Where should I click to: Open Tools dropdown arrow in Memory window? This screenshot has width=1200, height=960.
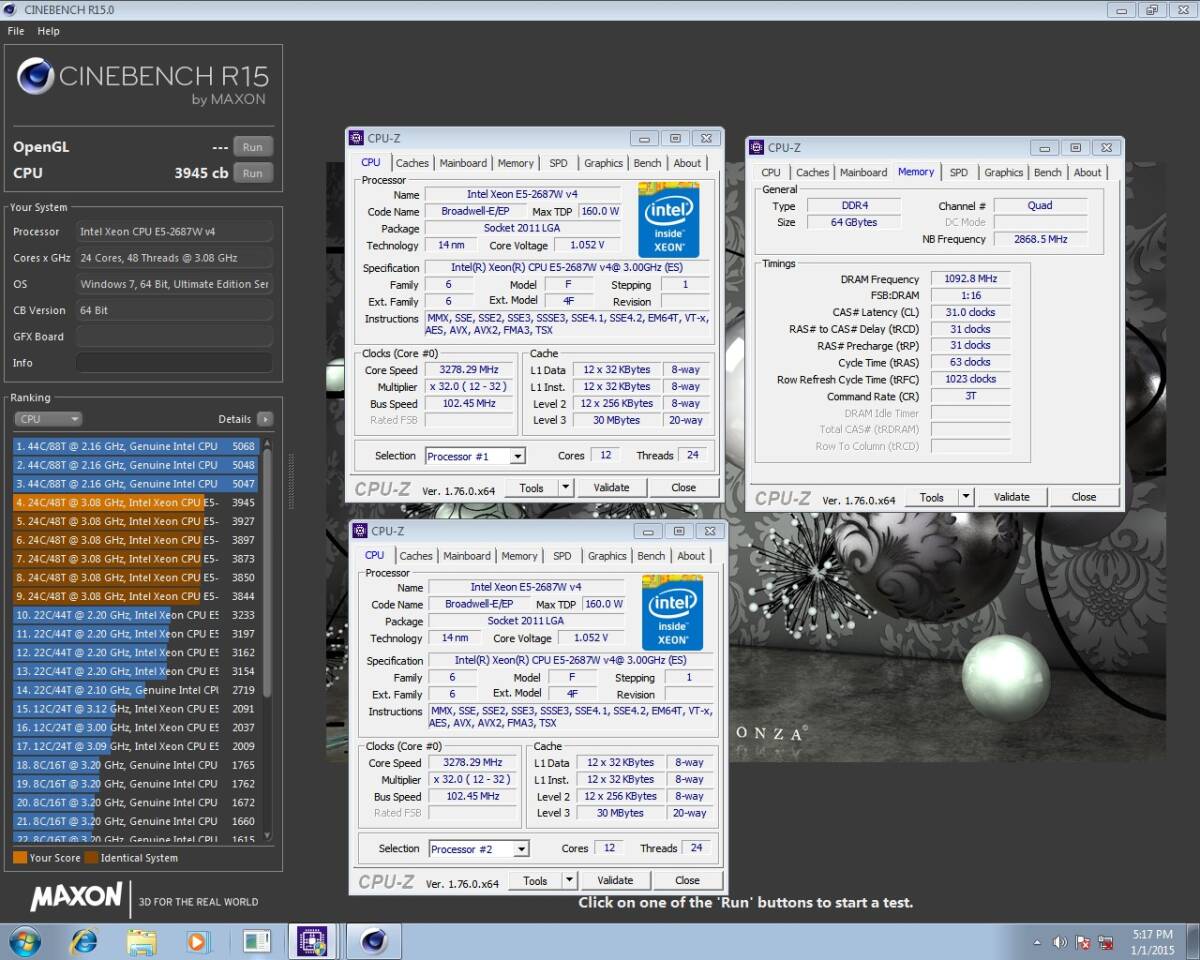coord(966,497)
